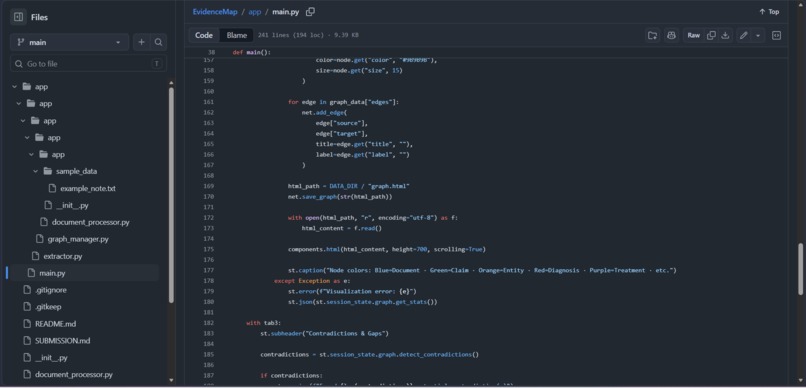The image size is (806, 388).
Task: Click the sticky 'def main():' header line
Action: coord(251,52)
